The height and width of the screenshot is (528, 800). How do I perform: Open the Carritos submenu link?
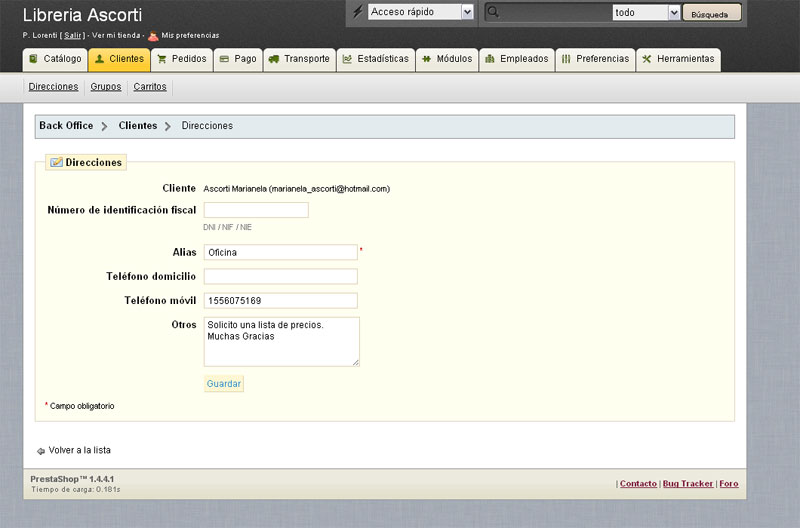(150, 87)
